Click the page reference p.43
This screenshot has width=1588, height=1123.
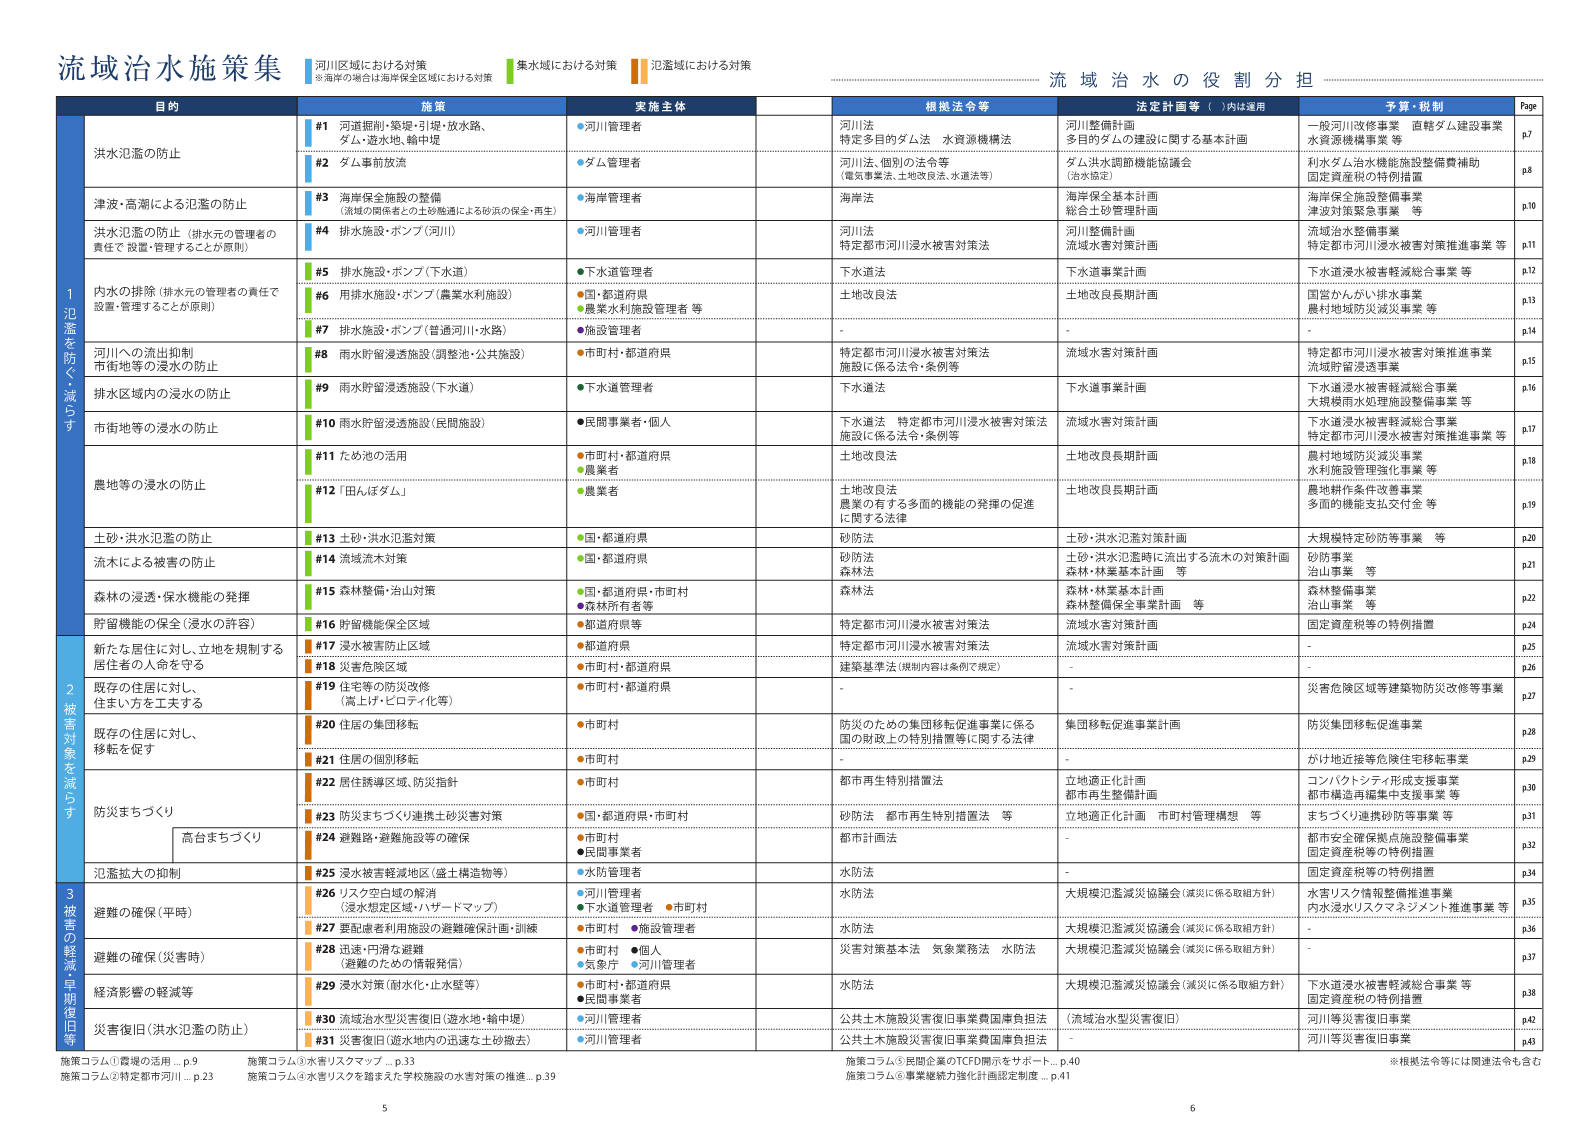(x=1529, y=1041)
